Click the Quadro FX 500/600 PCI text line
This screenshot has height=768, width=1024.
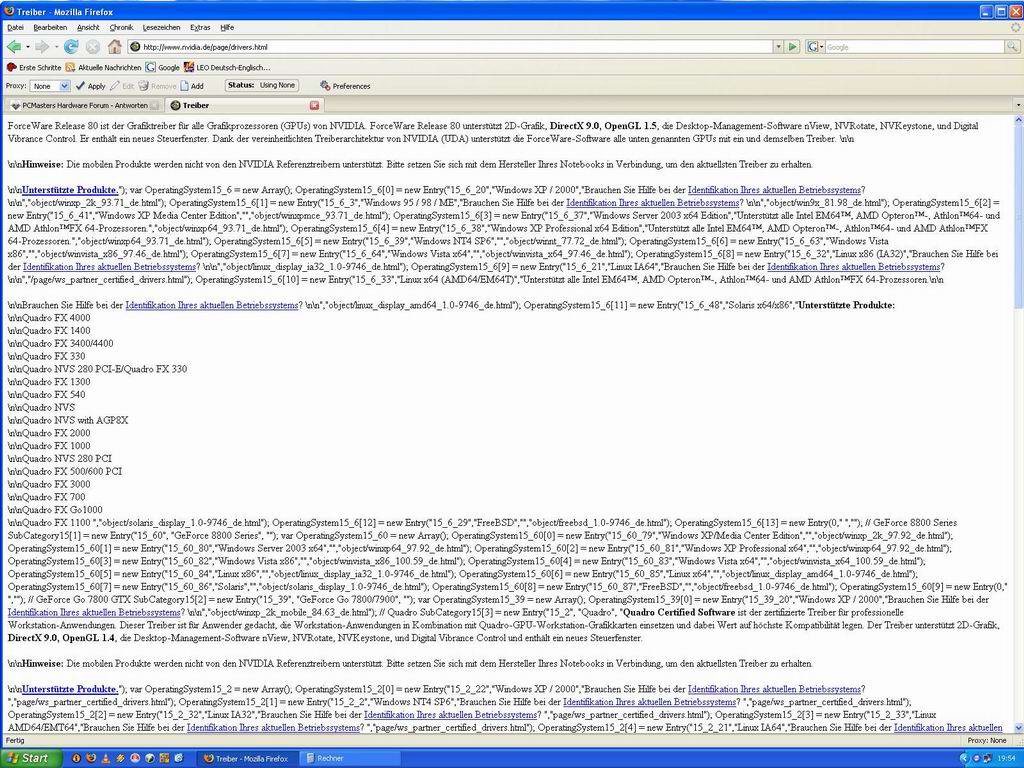(65, 472)
